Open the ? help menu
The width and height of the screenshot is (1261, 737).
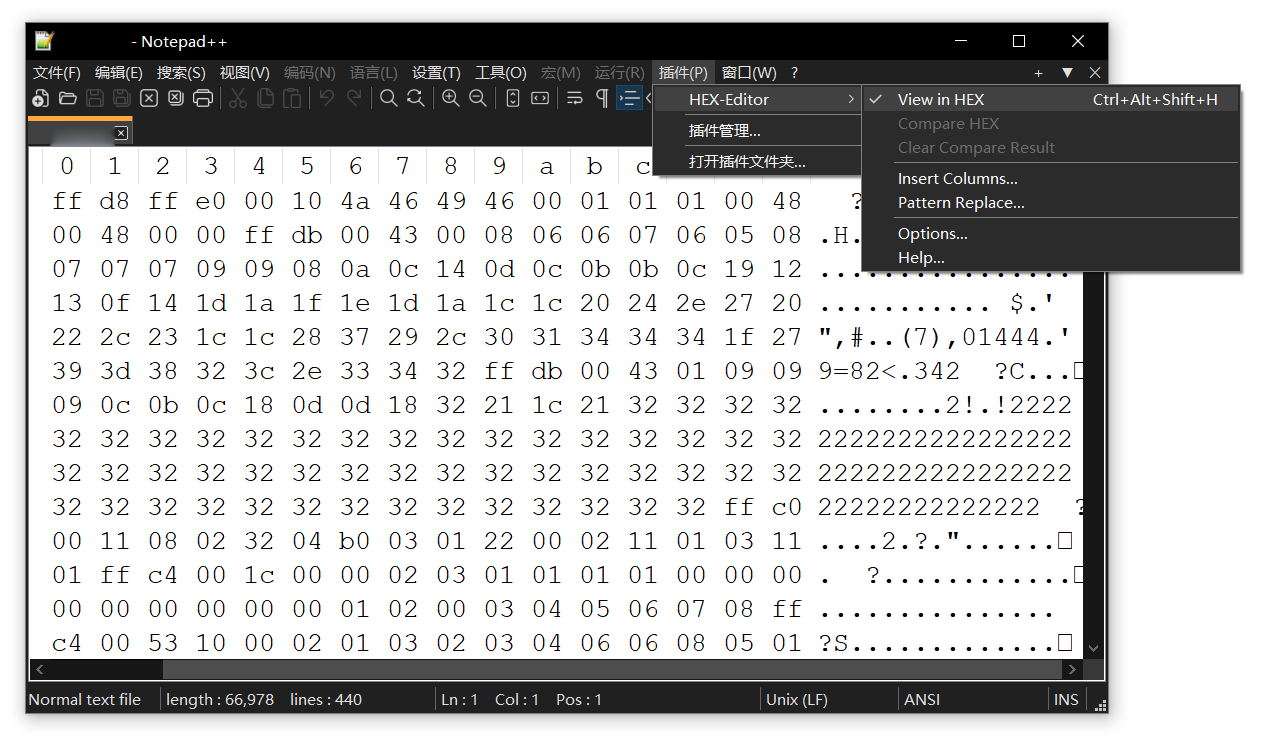click(794, 73)
